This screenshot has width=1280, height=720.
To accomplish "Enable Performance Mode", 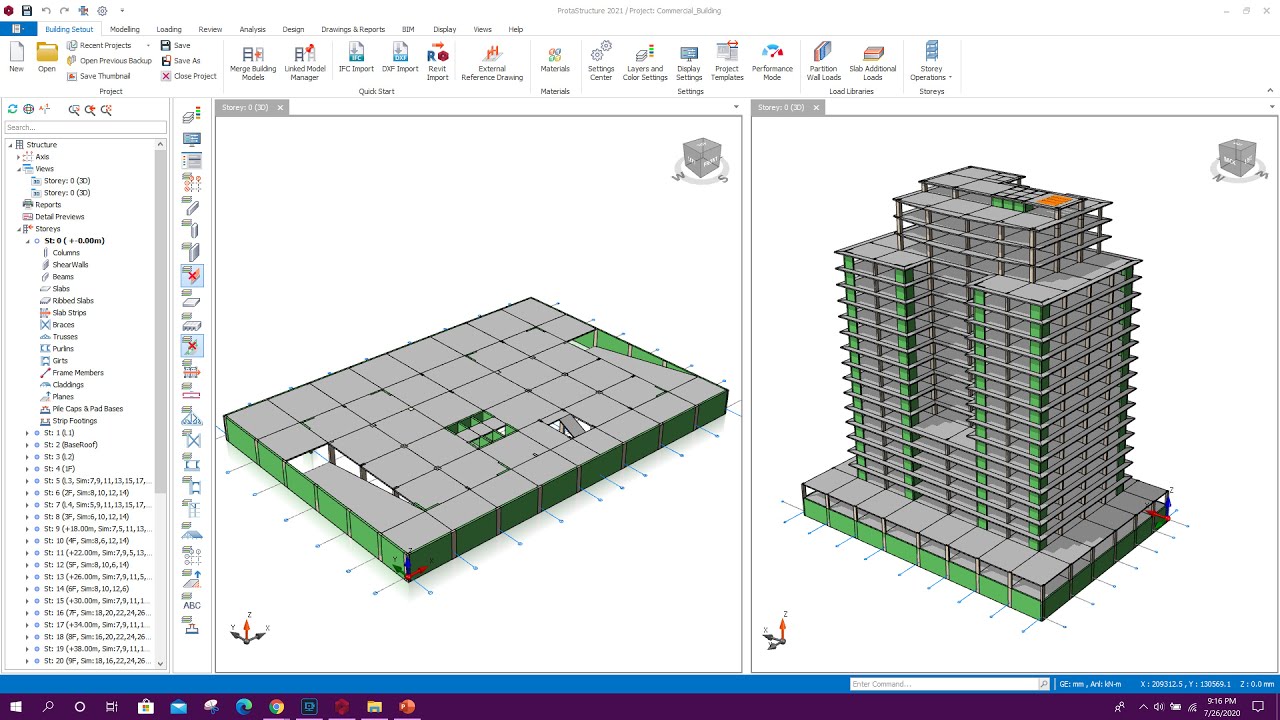I will 772,60.
